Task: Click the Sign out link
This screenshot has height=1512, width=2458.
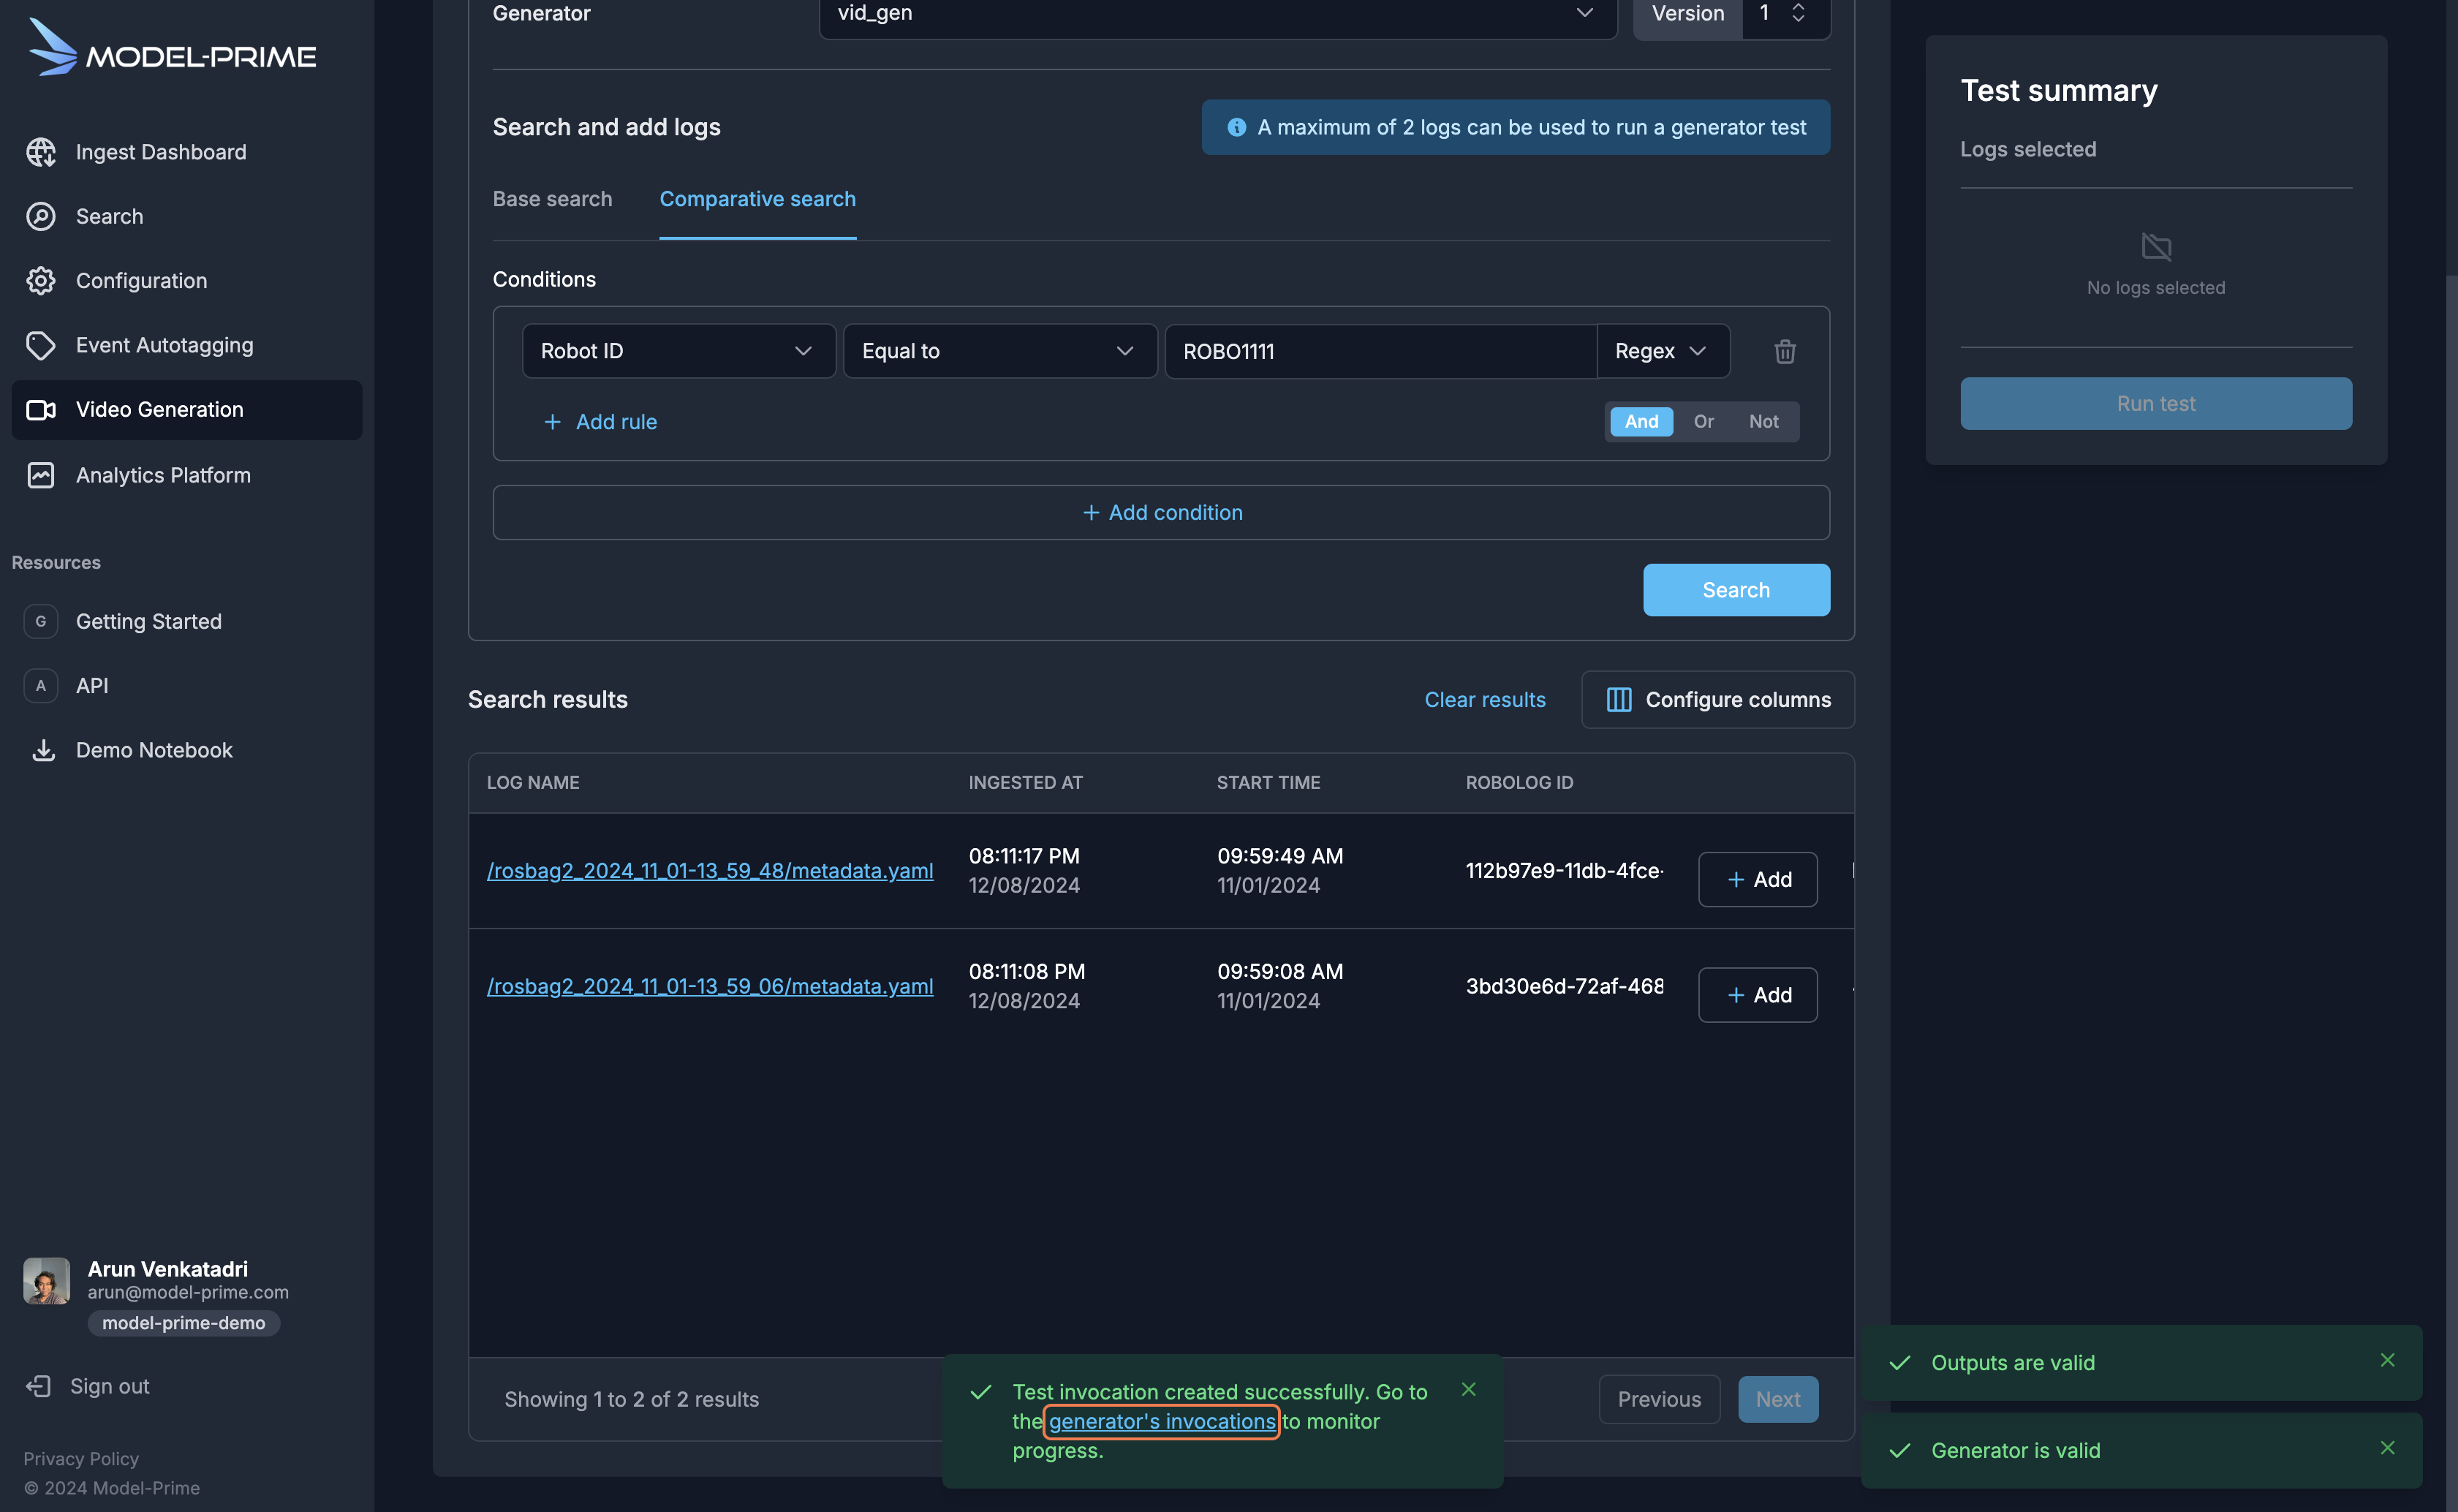Action: 109,1386
